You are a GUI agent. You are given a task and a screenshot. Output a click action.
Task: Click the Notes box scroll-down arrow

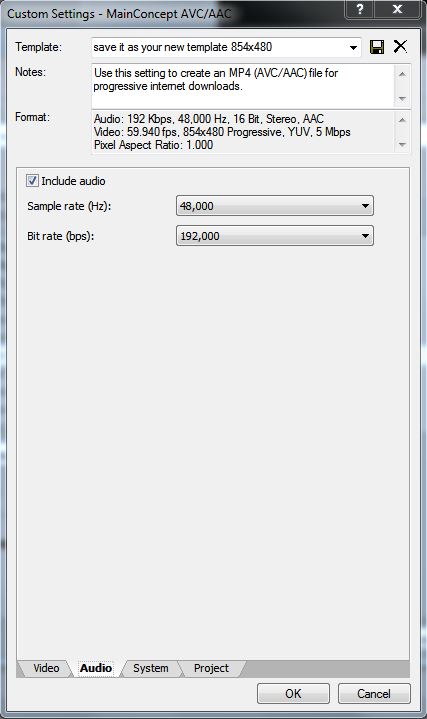click(402, 99)
